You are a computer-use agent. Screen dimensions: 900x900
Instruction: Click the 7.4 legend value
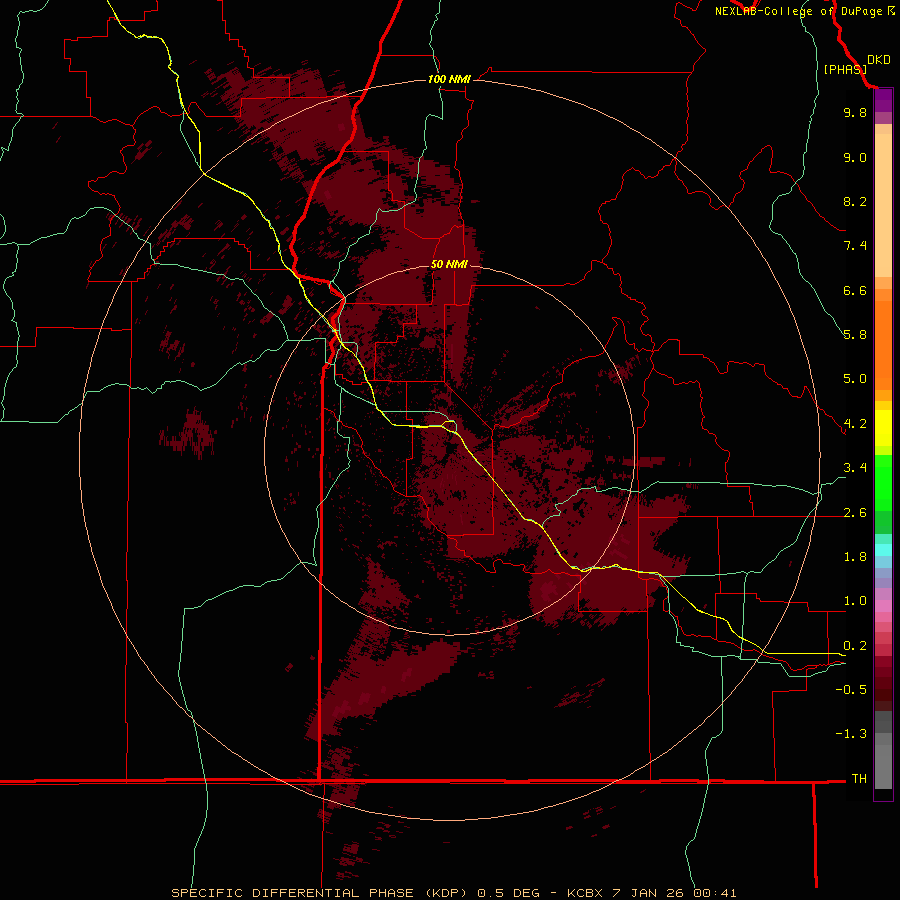point(855,246)
